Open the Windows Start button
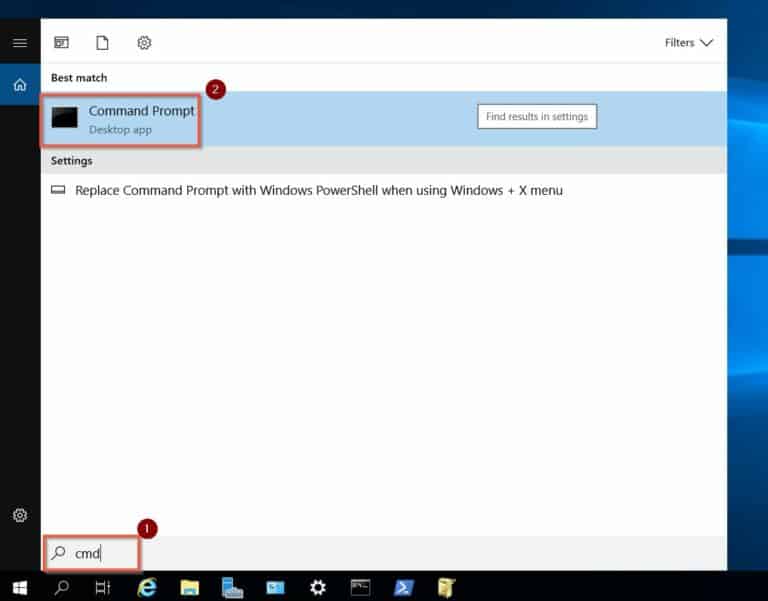Image resolution: width=768 pixels, height=601 pixels. coord(20,587)
